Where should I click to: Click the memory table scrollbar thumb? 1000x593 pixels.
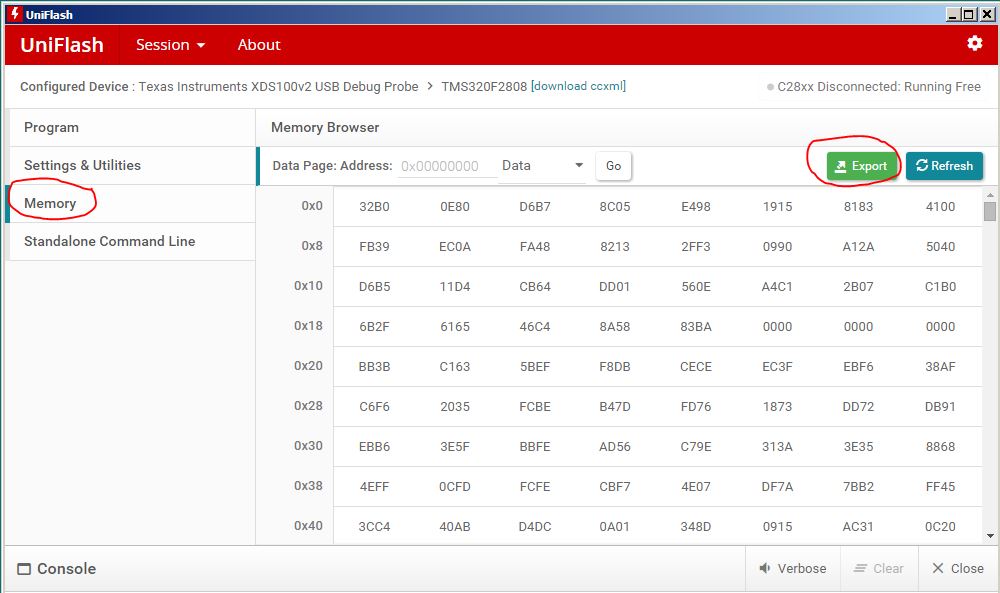[990, 211]
